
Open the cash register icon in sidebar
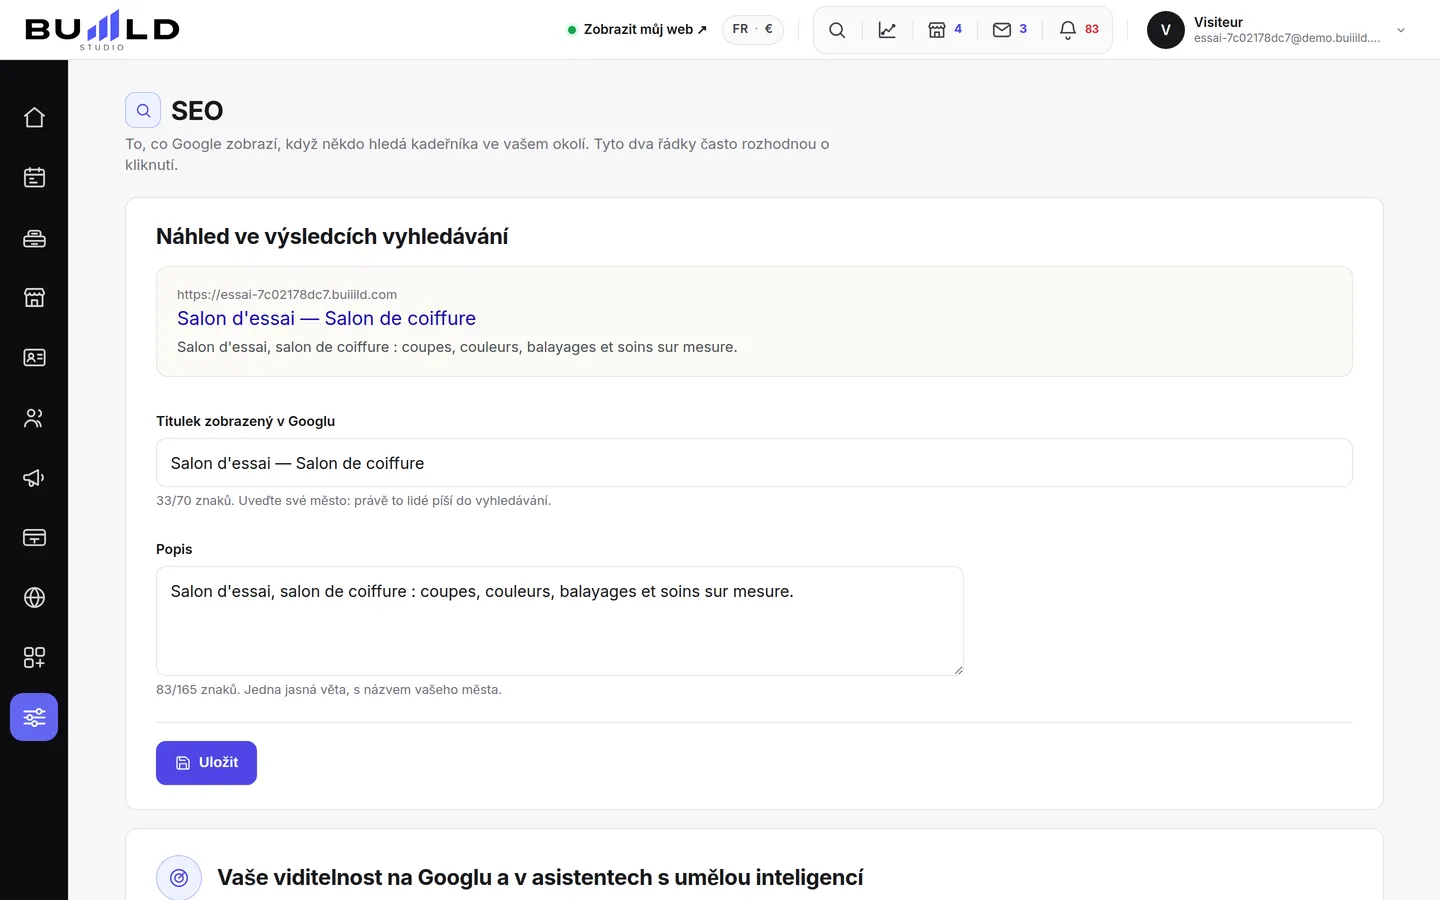tap(34, 238)
